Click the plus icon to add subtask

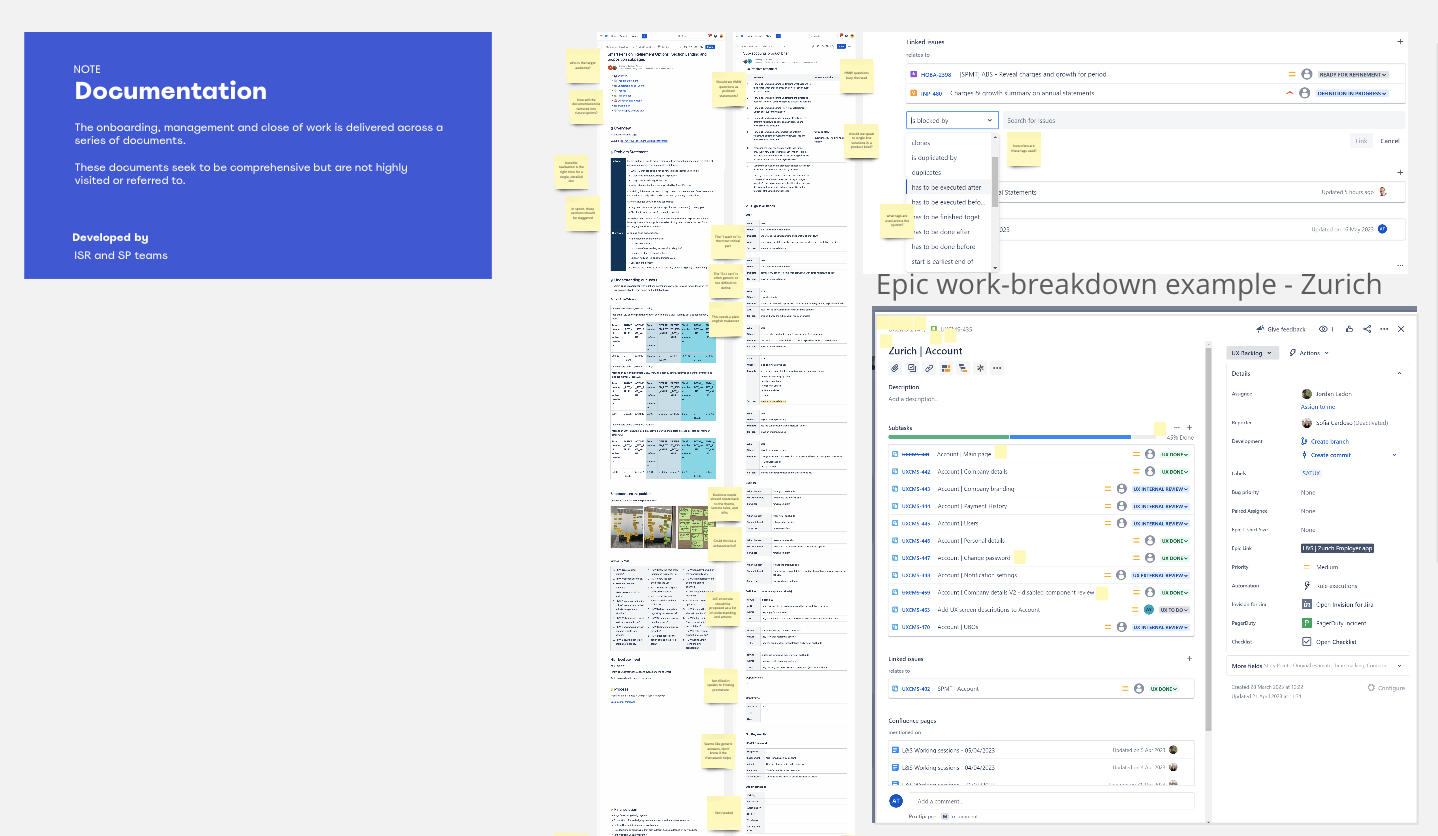coord(1189,427)
